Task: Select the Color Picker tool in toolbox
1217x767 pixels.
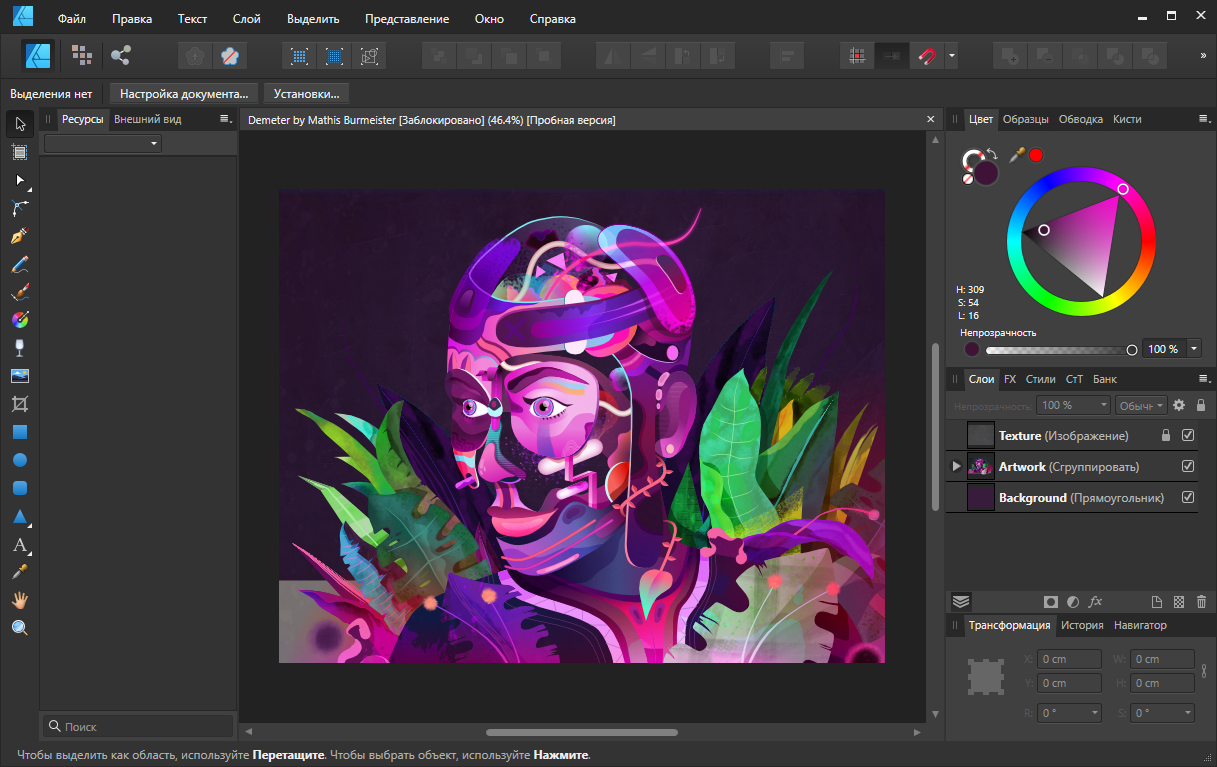Action: [20, 572]
